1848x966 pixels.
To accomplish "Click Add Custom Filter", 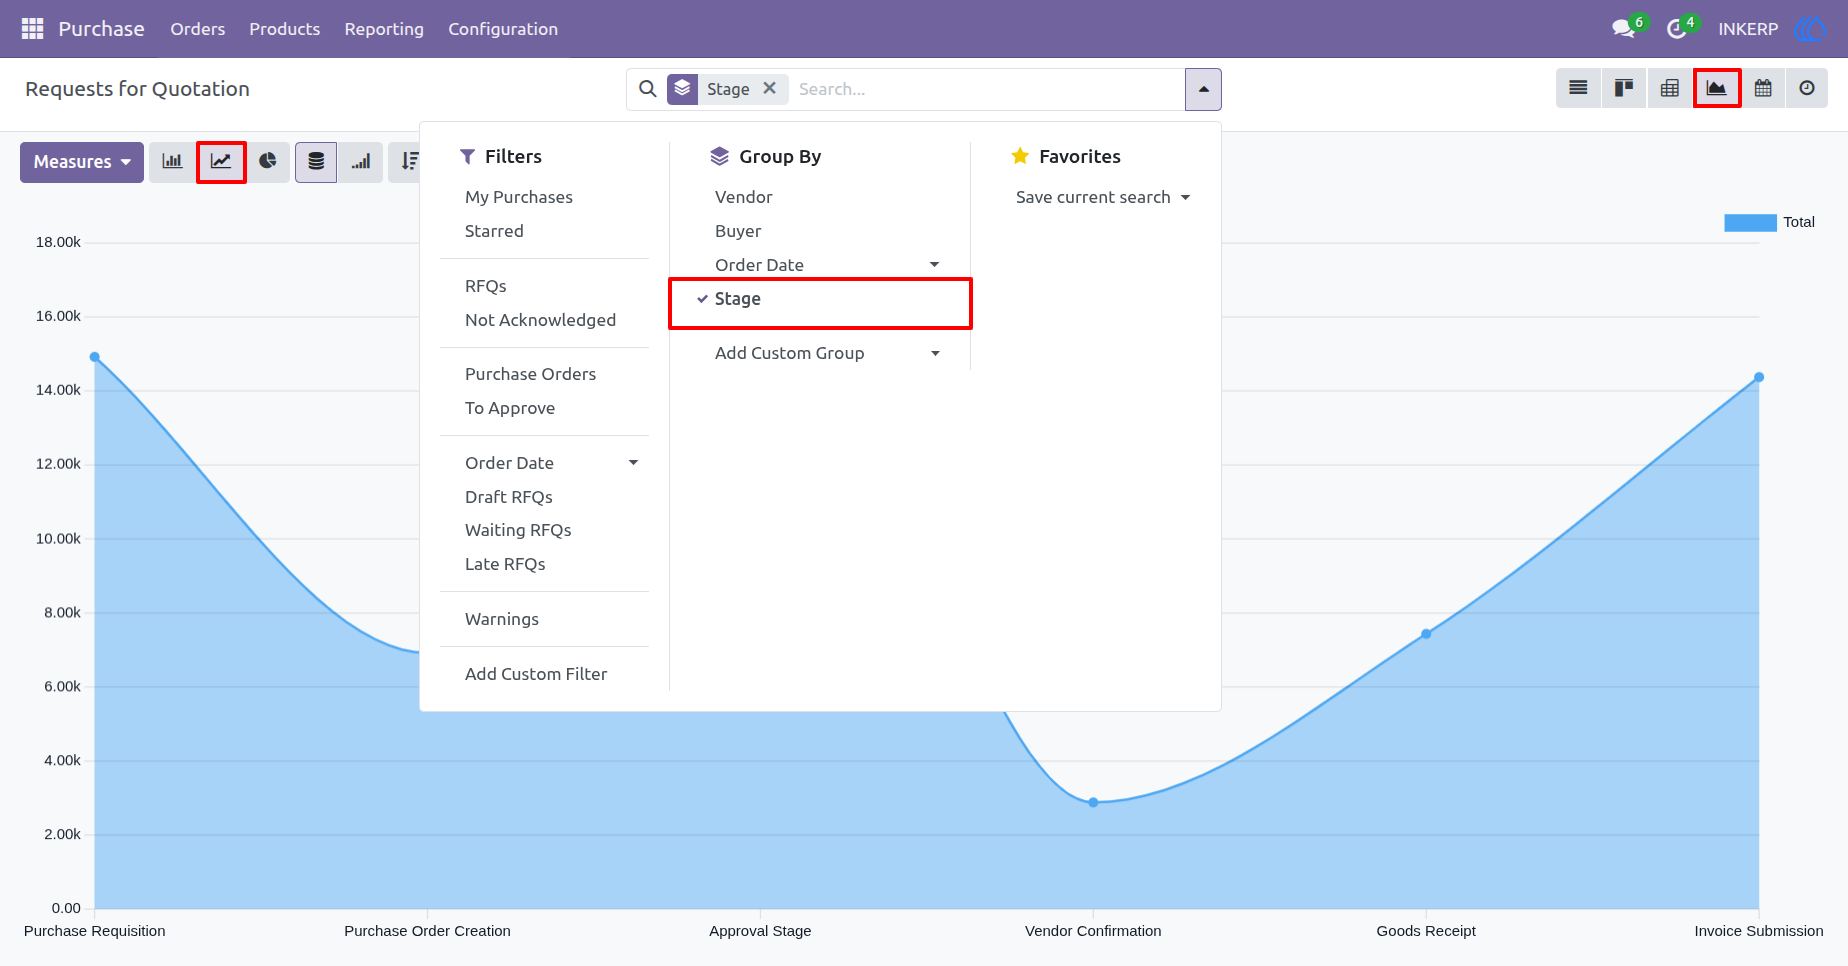I will 536,674.
